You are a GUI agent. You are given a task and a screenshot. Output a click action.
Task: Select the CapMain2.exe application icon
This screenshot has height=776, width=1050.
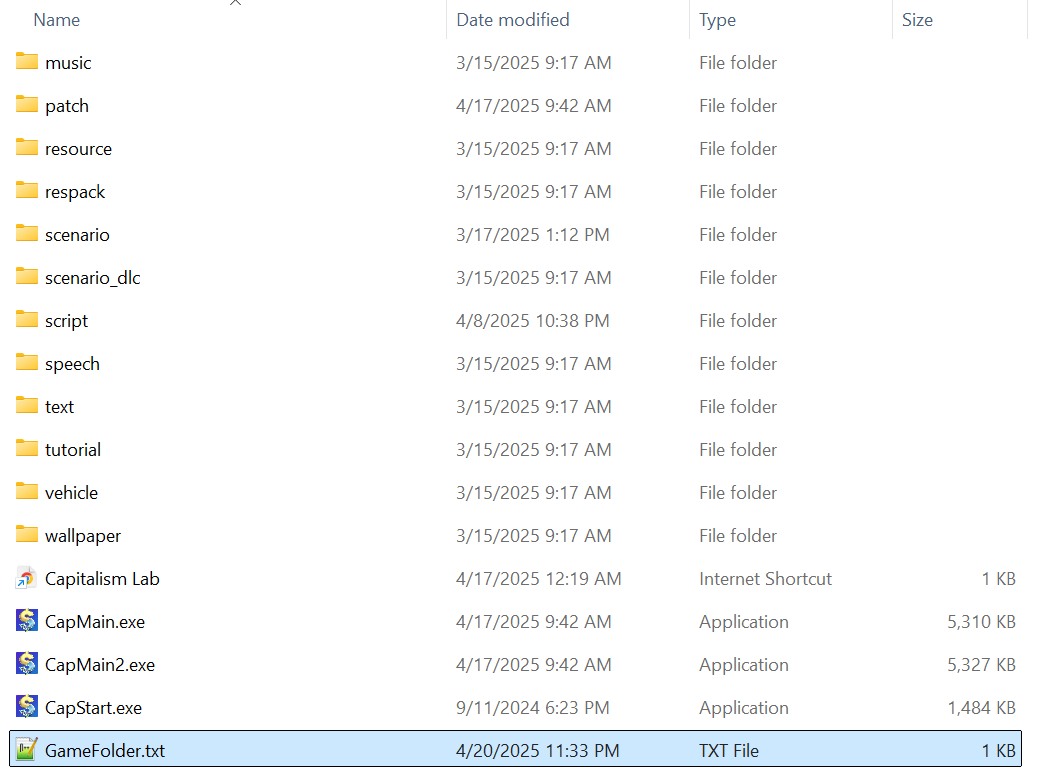(x=27, y=664)
